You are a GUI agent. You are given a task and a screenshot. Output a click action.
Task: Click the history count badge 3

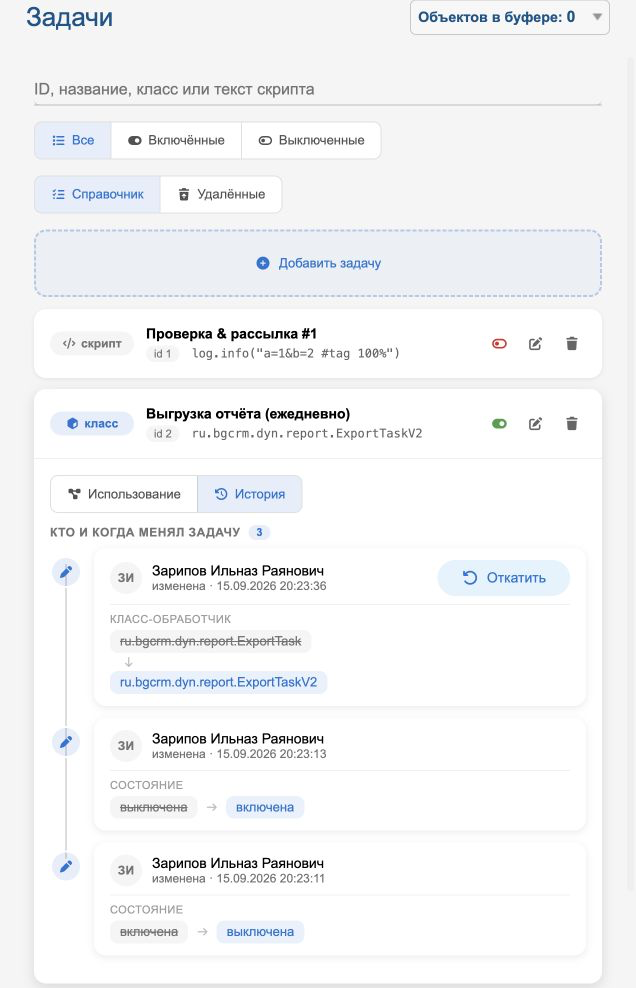259,532
